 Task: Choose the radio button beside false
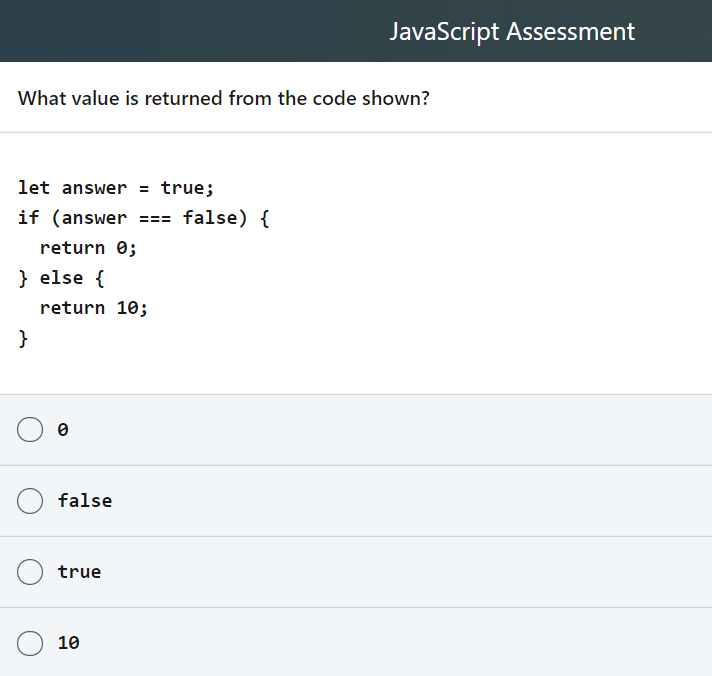[29, 501]
